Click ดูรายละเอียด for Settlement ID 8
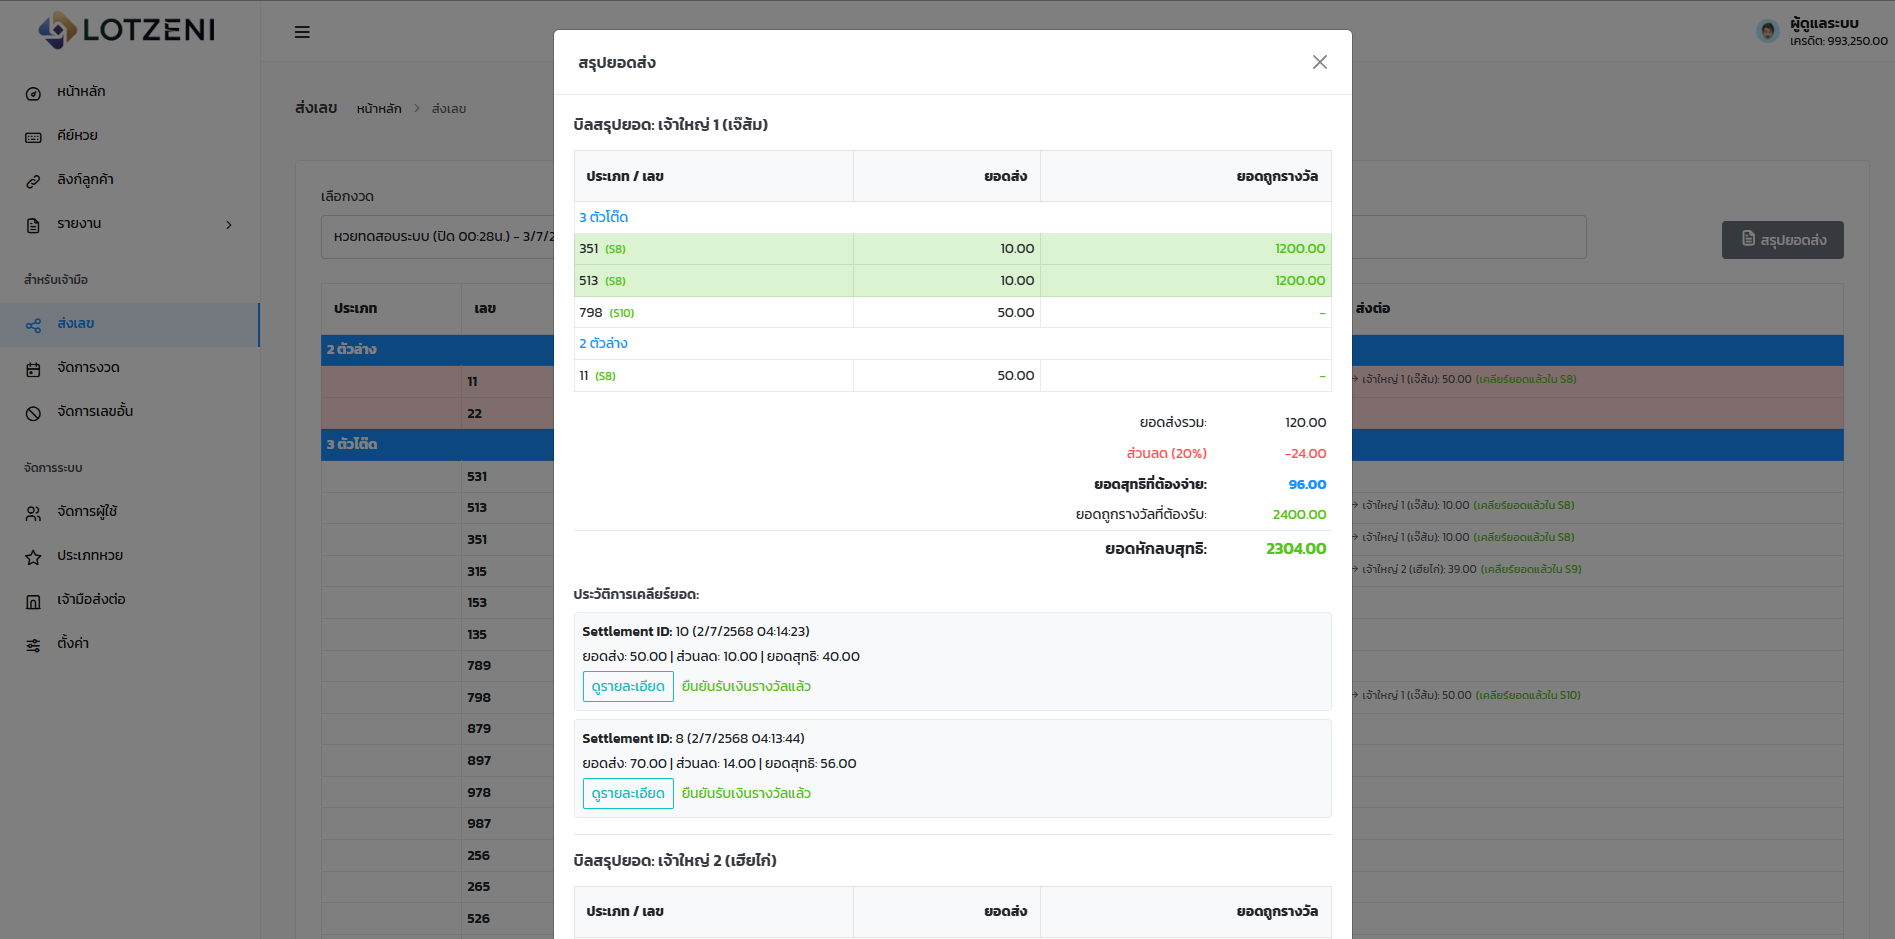Image resolution: width=1895 pixels, height=939 pixels. (x=628, y=793)
